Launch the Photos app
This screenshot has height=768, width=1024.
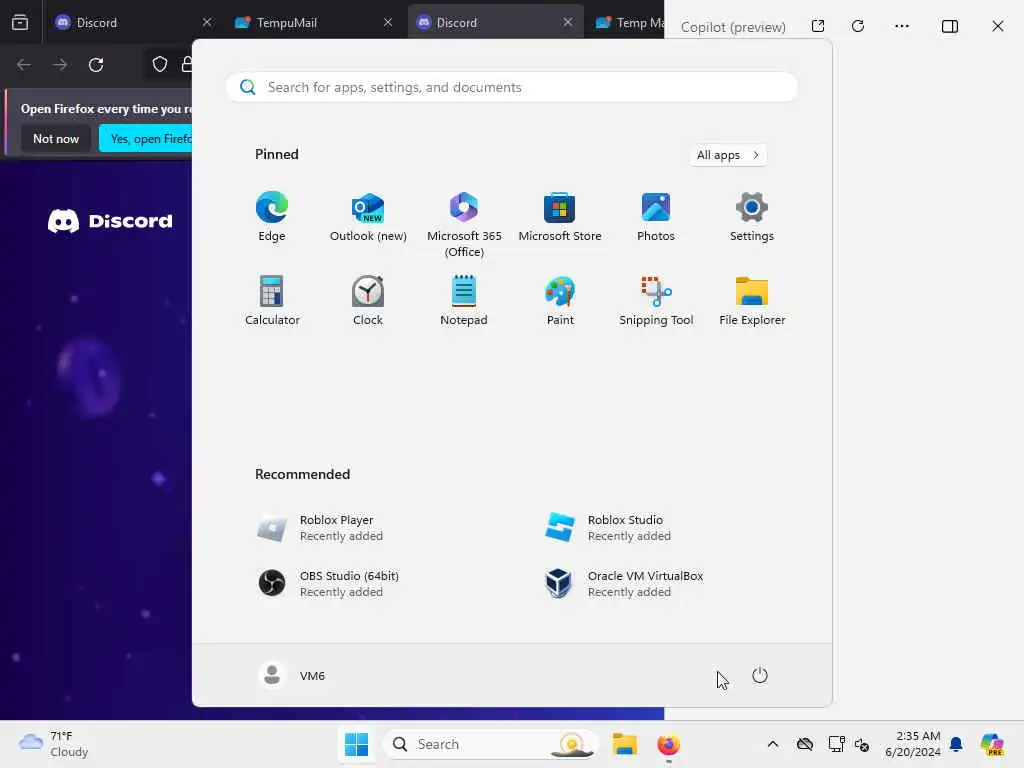656,217
